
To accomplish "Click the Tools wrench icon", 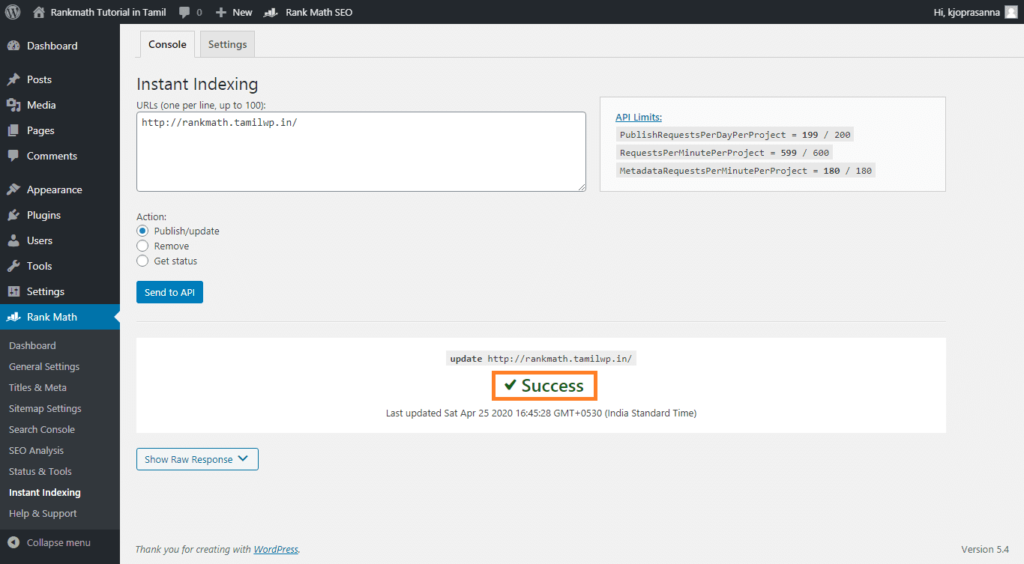I will click(13, 266).
